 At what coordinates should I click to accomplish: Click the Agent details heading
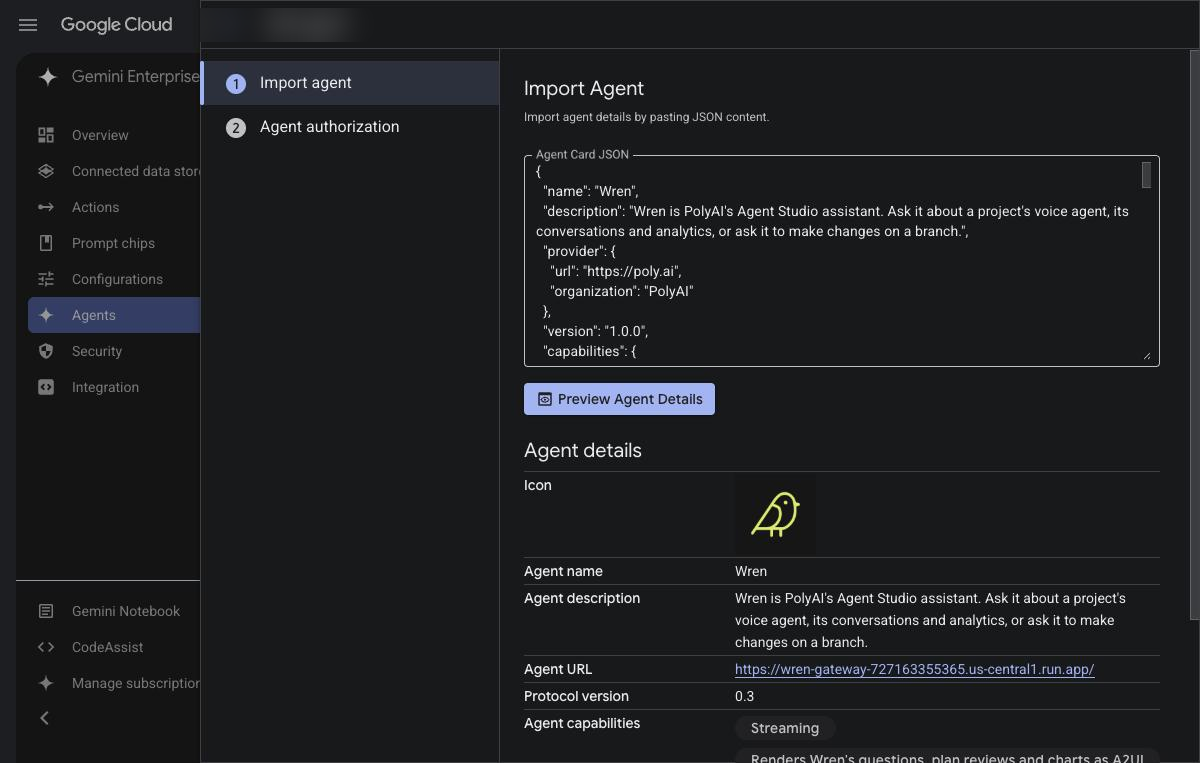click(583, 450)
